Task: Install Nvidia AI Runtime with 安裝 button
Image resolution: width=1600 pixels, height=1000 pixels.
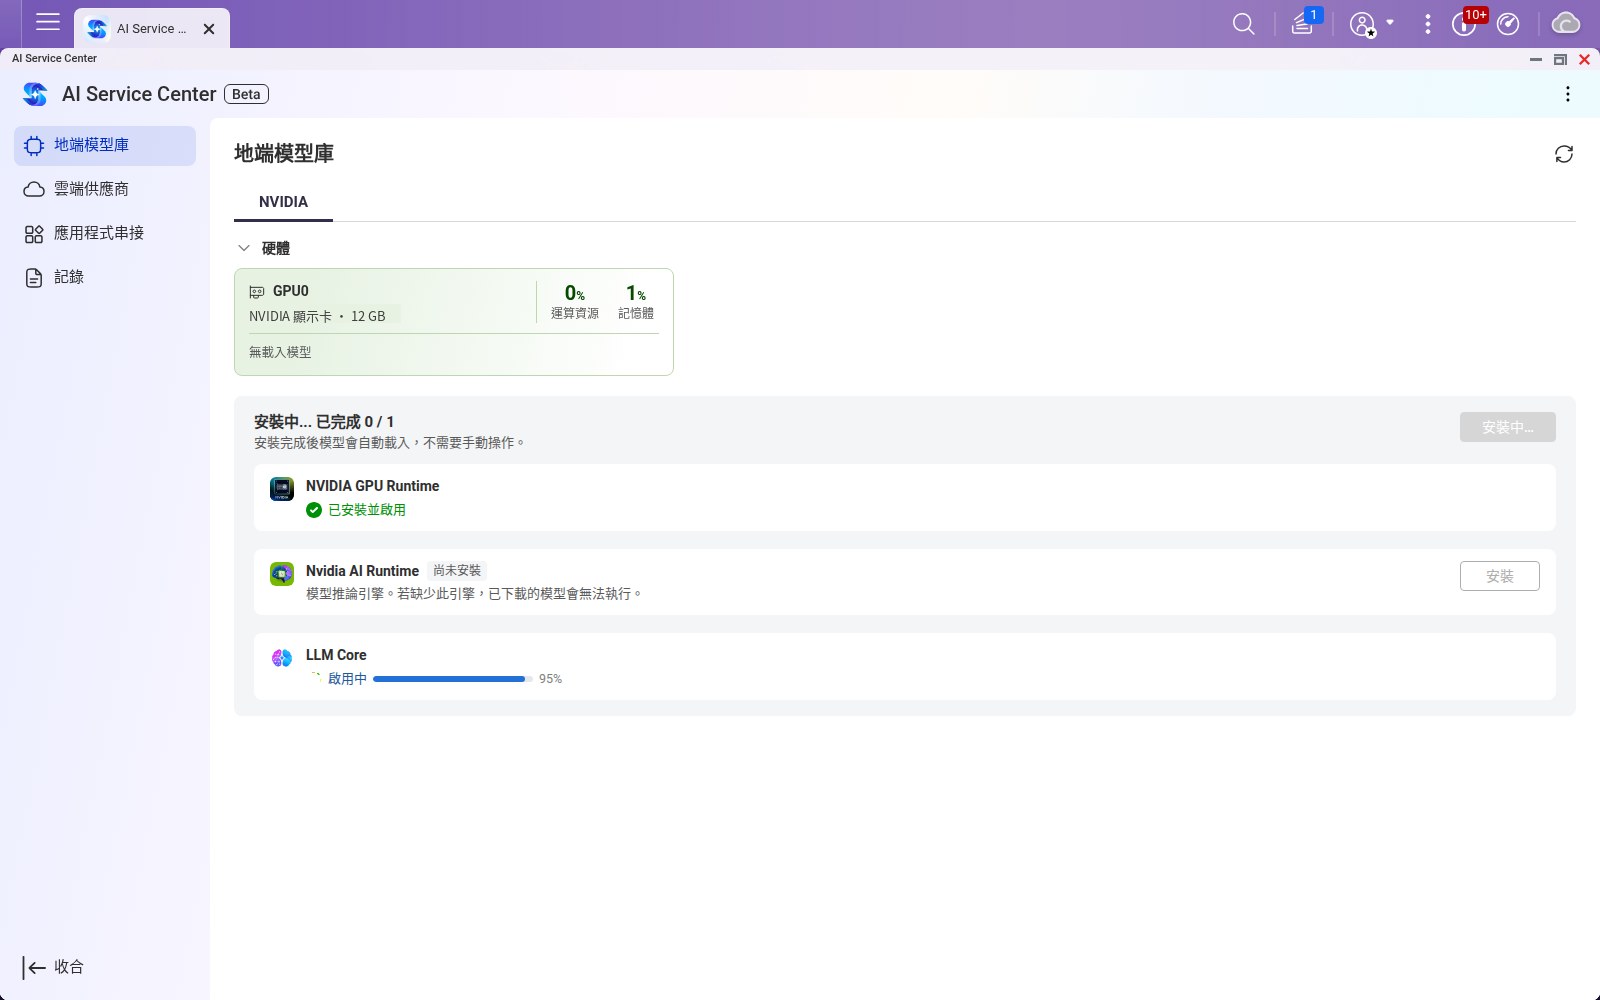Action: coord(1499,576)
